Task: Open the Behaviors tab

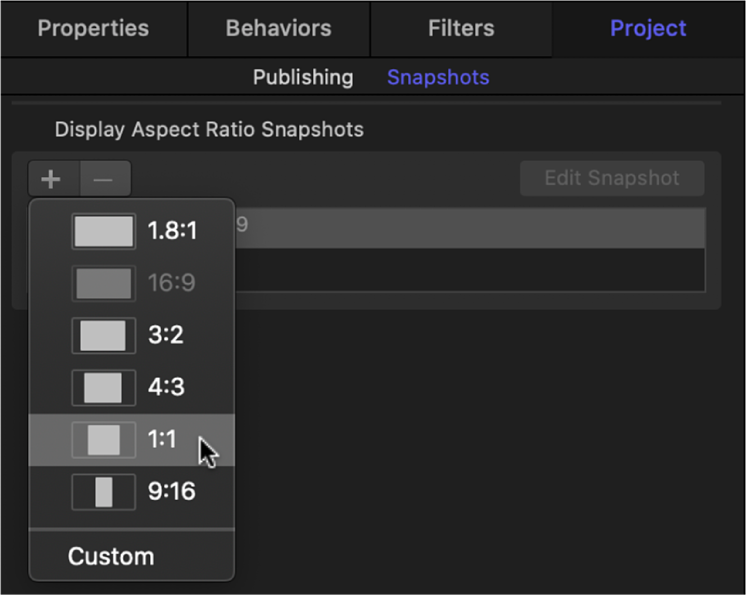Action: 279,28
